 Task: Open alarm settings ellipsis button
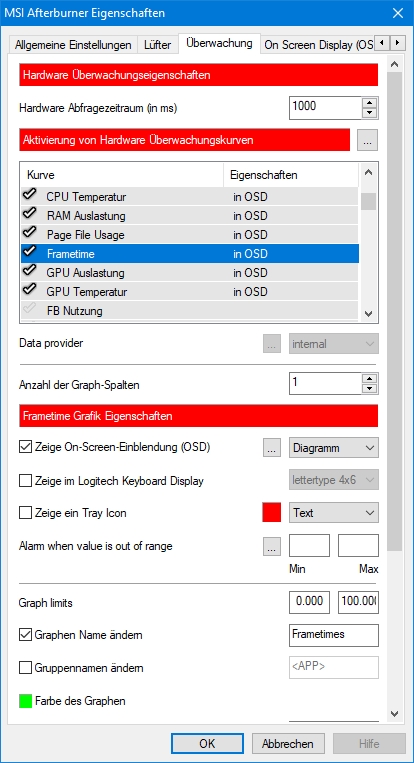tap(272, 546)
